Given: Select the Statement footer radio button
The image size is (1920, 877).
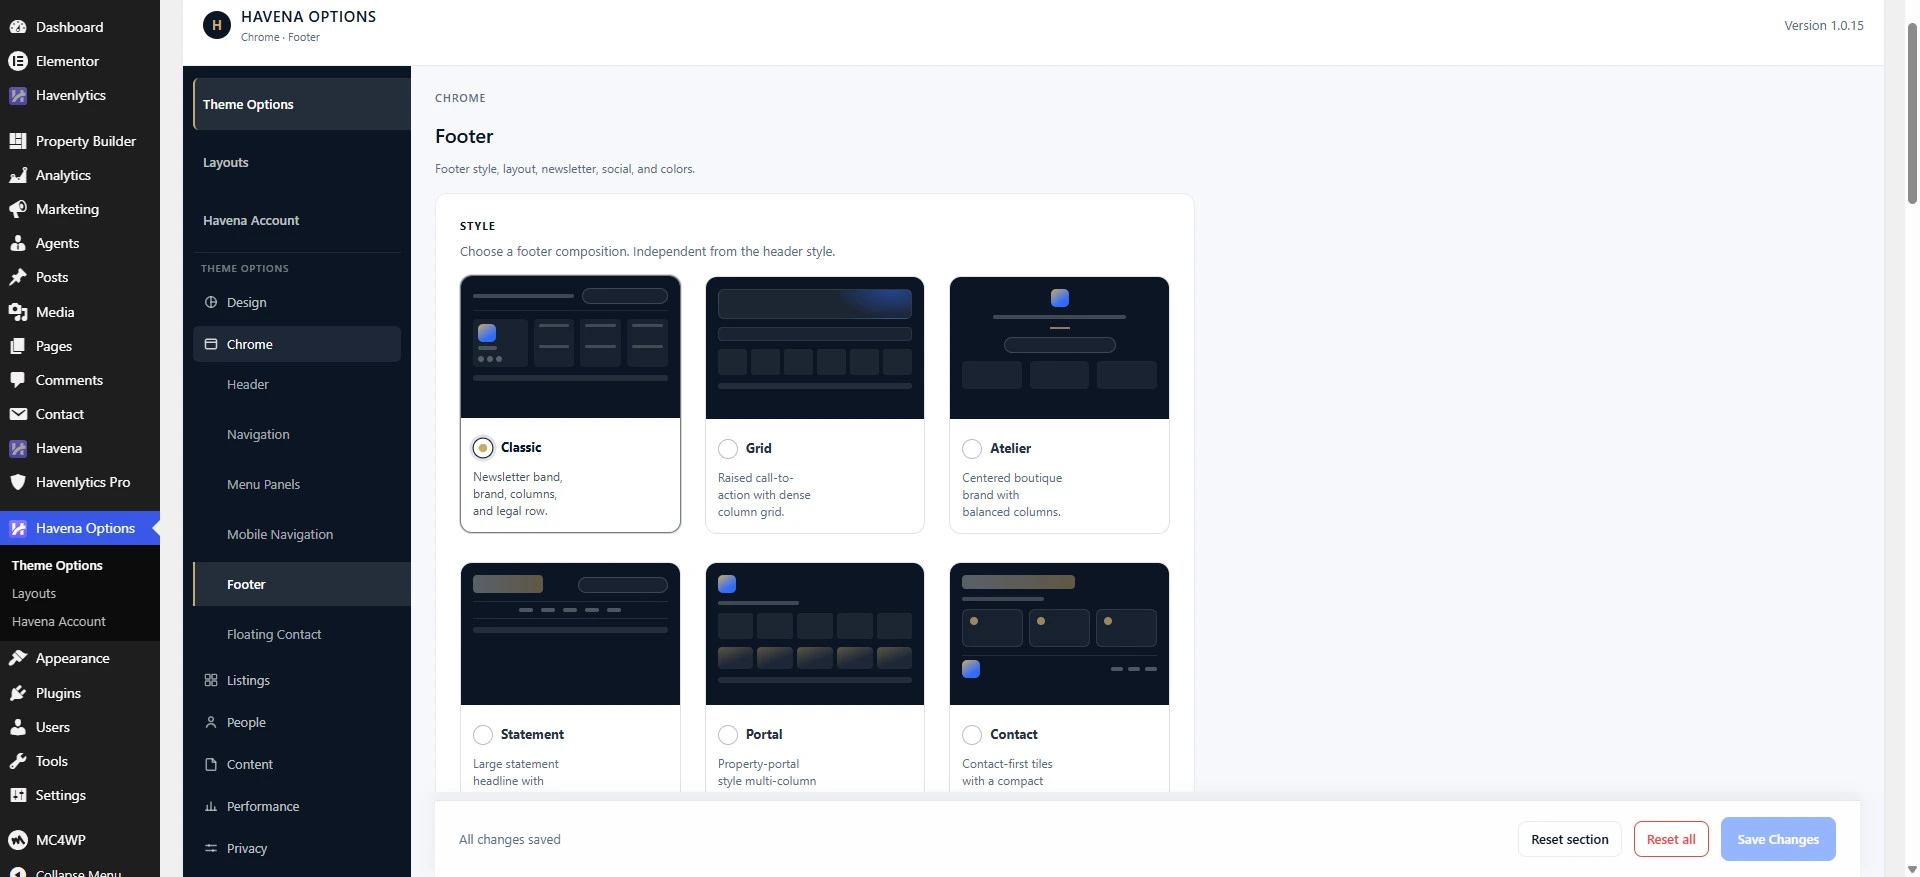Looking at the screenshot, I should click(x=483, y=735).
